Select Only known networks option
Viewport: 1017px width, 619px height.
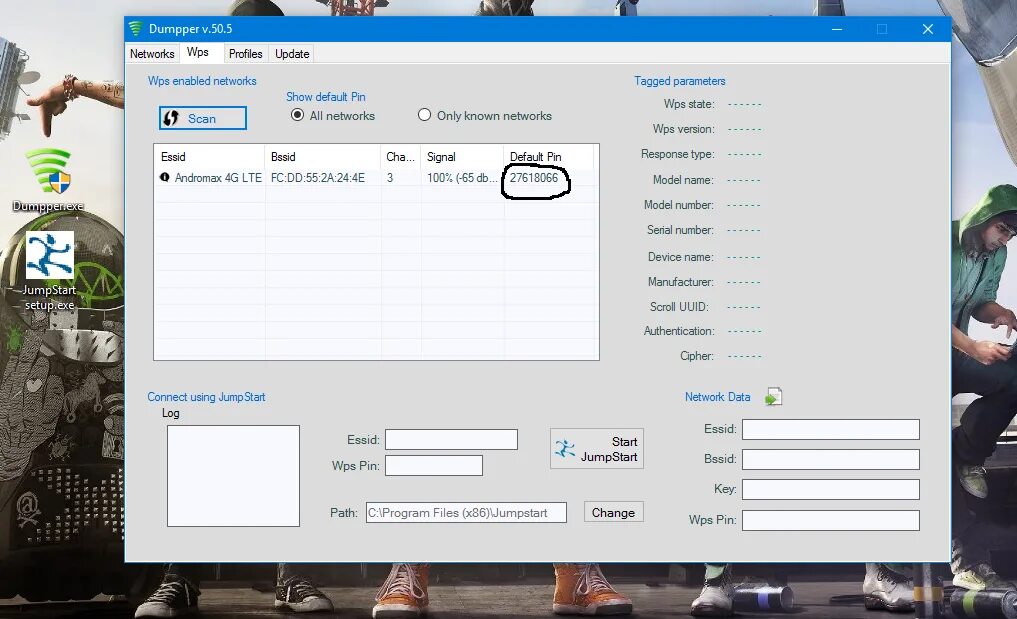pos(424,115)
